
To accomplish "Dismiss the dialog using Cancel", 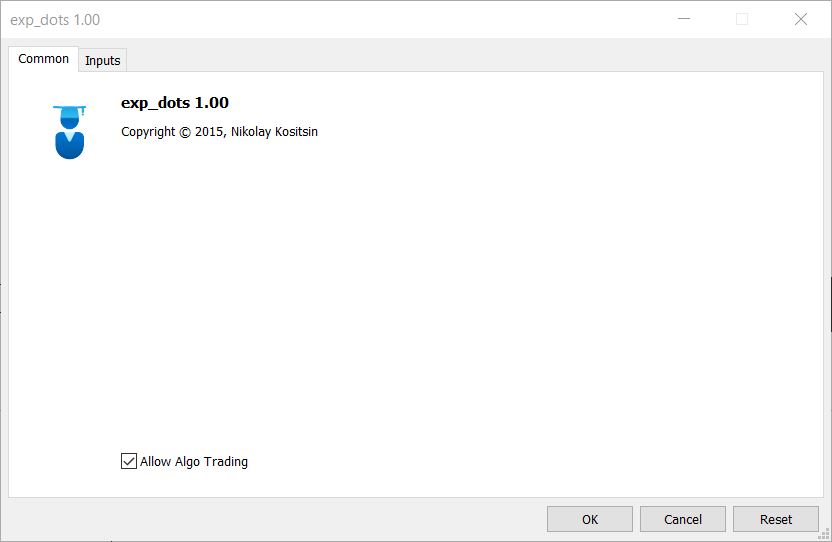I will [682, 519].
